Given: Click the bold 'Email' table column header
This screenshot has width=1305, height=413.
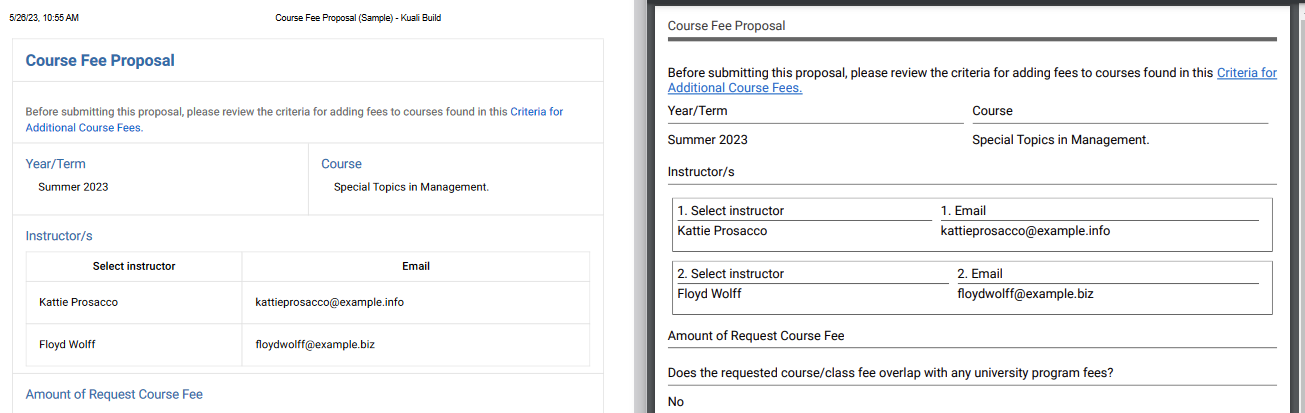Looking at the screenshot, I should click(416, 266).
